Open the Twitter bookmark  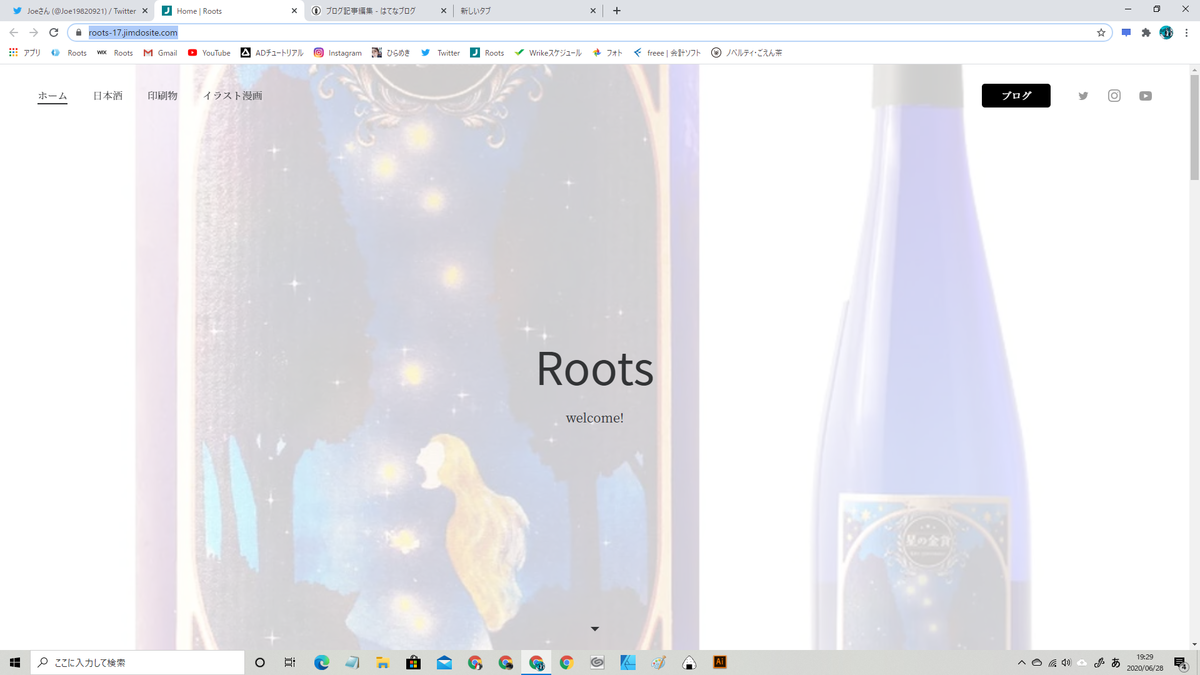coord(440,53)
